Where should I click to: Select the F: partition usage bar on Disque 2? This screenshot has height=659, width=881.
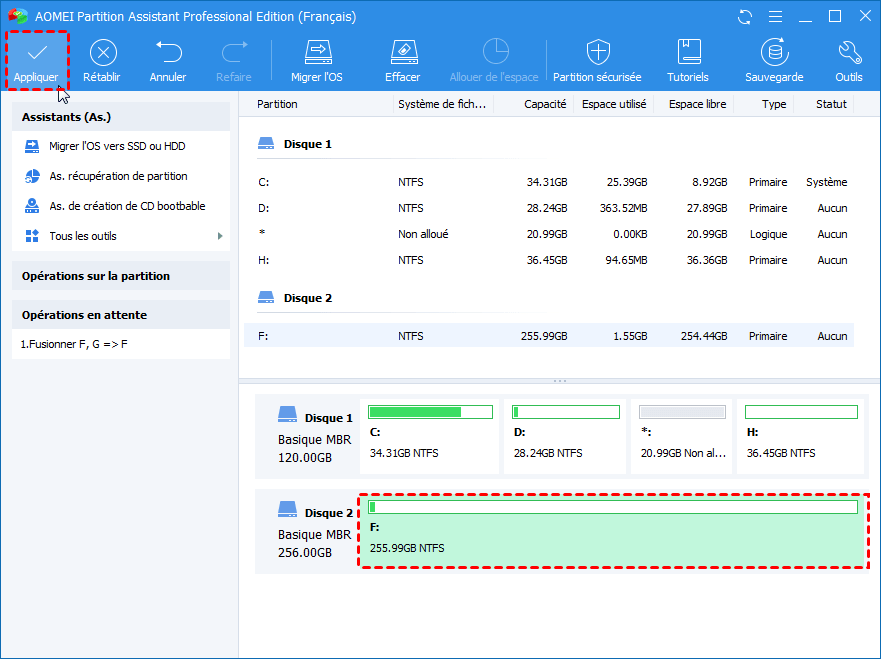click(612, 508)
